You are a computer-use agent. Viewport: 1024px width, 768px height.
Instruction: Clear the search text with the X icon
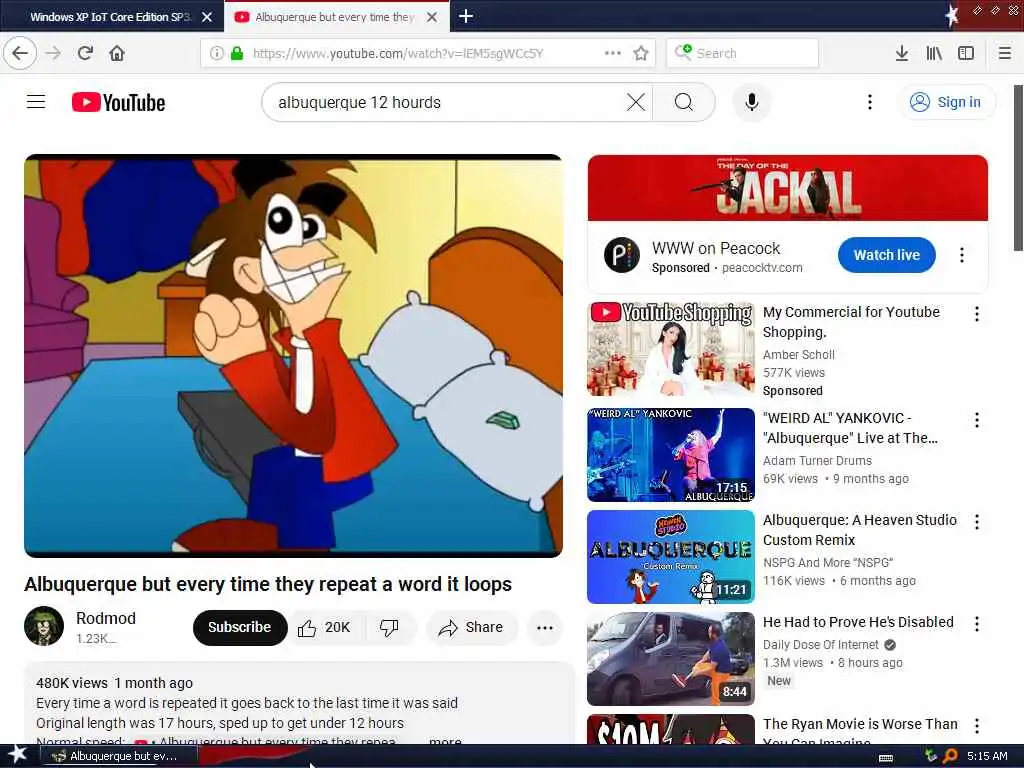click(635, 103)
